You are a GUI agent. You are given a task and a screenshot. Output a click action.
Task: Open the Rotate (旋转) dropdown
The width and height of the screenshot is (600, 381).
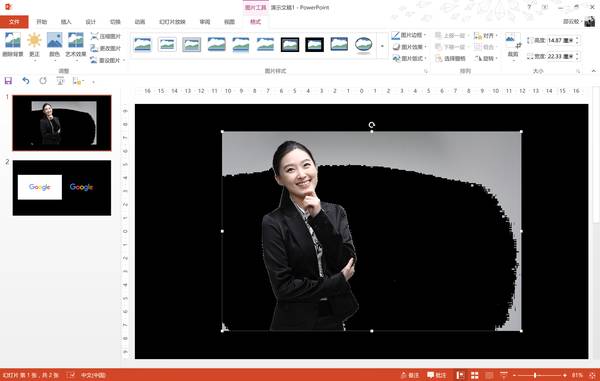coord(486,58)
